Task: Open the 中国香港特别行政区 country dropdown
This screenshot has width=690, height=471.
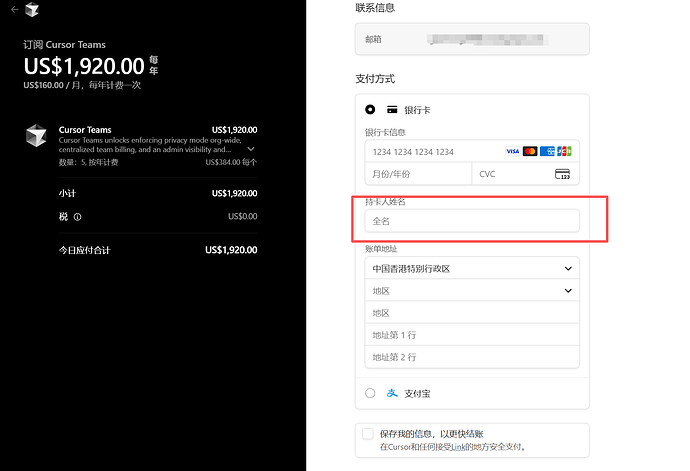Action: [x=472, y=269]
